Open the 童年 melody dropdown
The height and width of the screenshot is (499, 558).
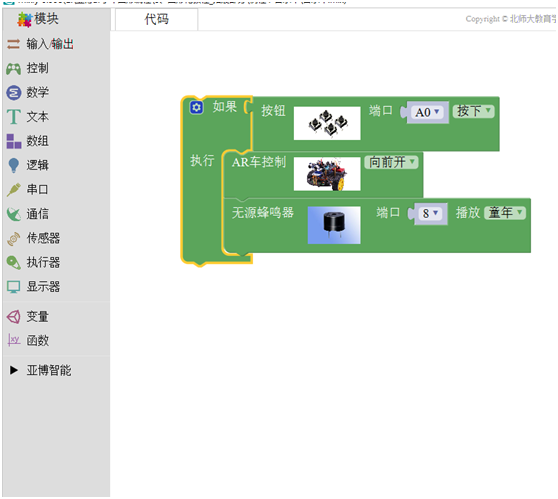(x=505, y=212)
